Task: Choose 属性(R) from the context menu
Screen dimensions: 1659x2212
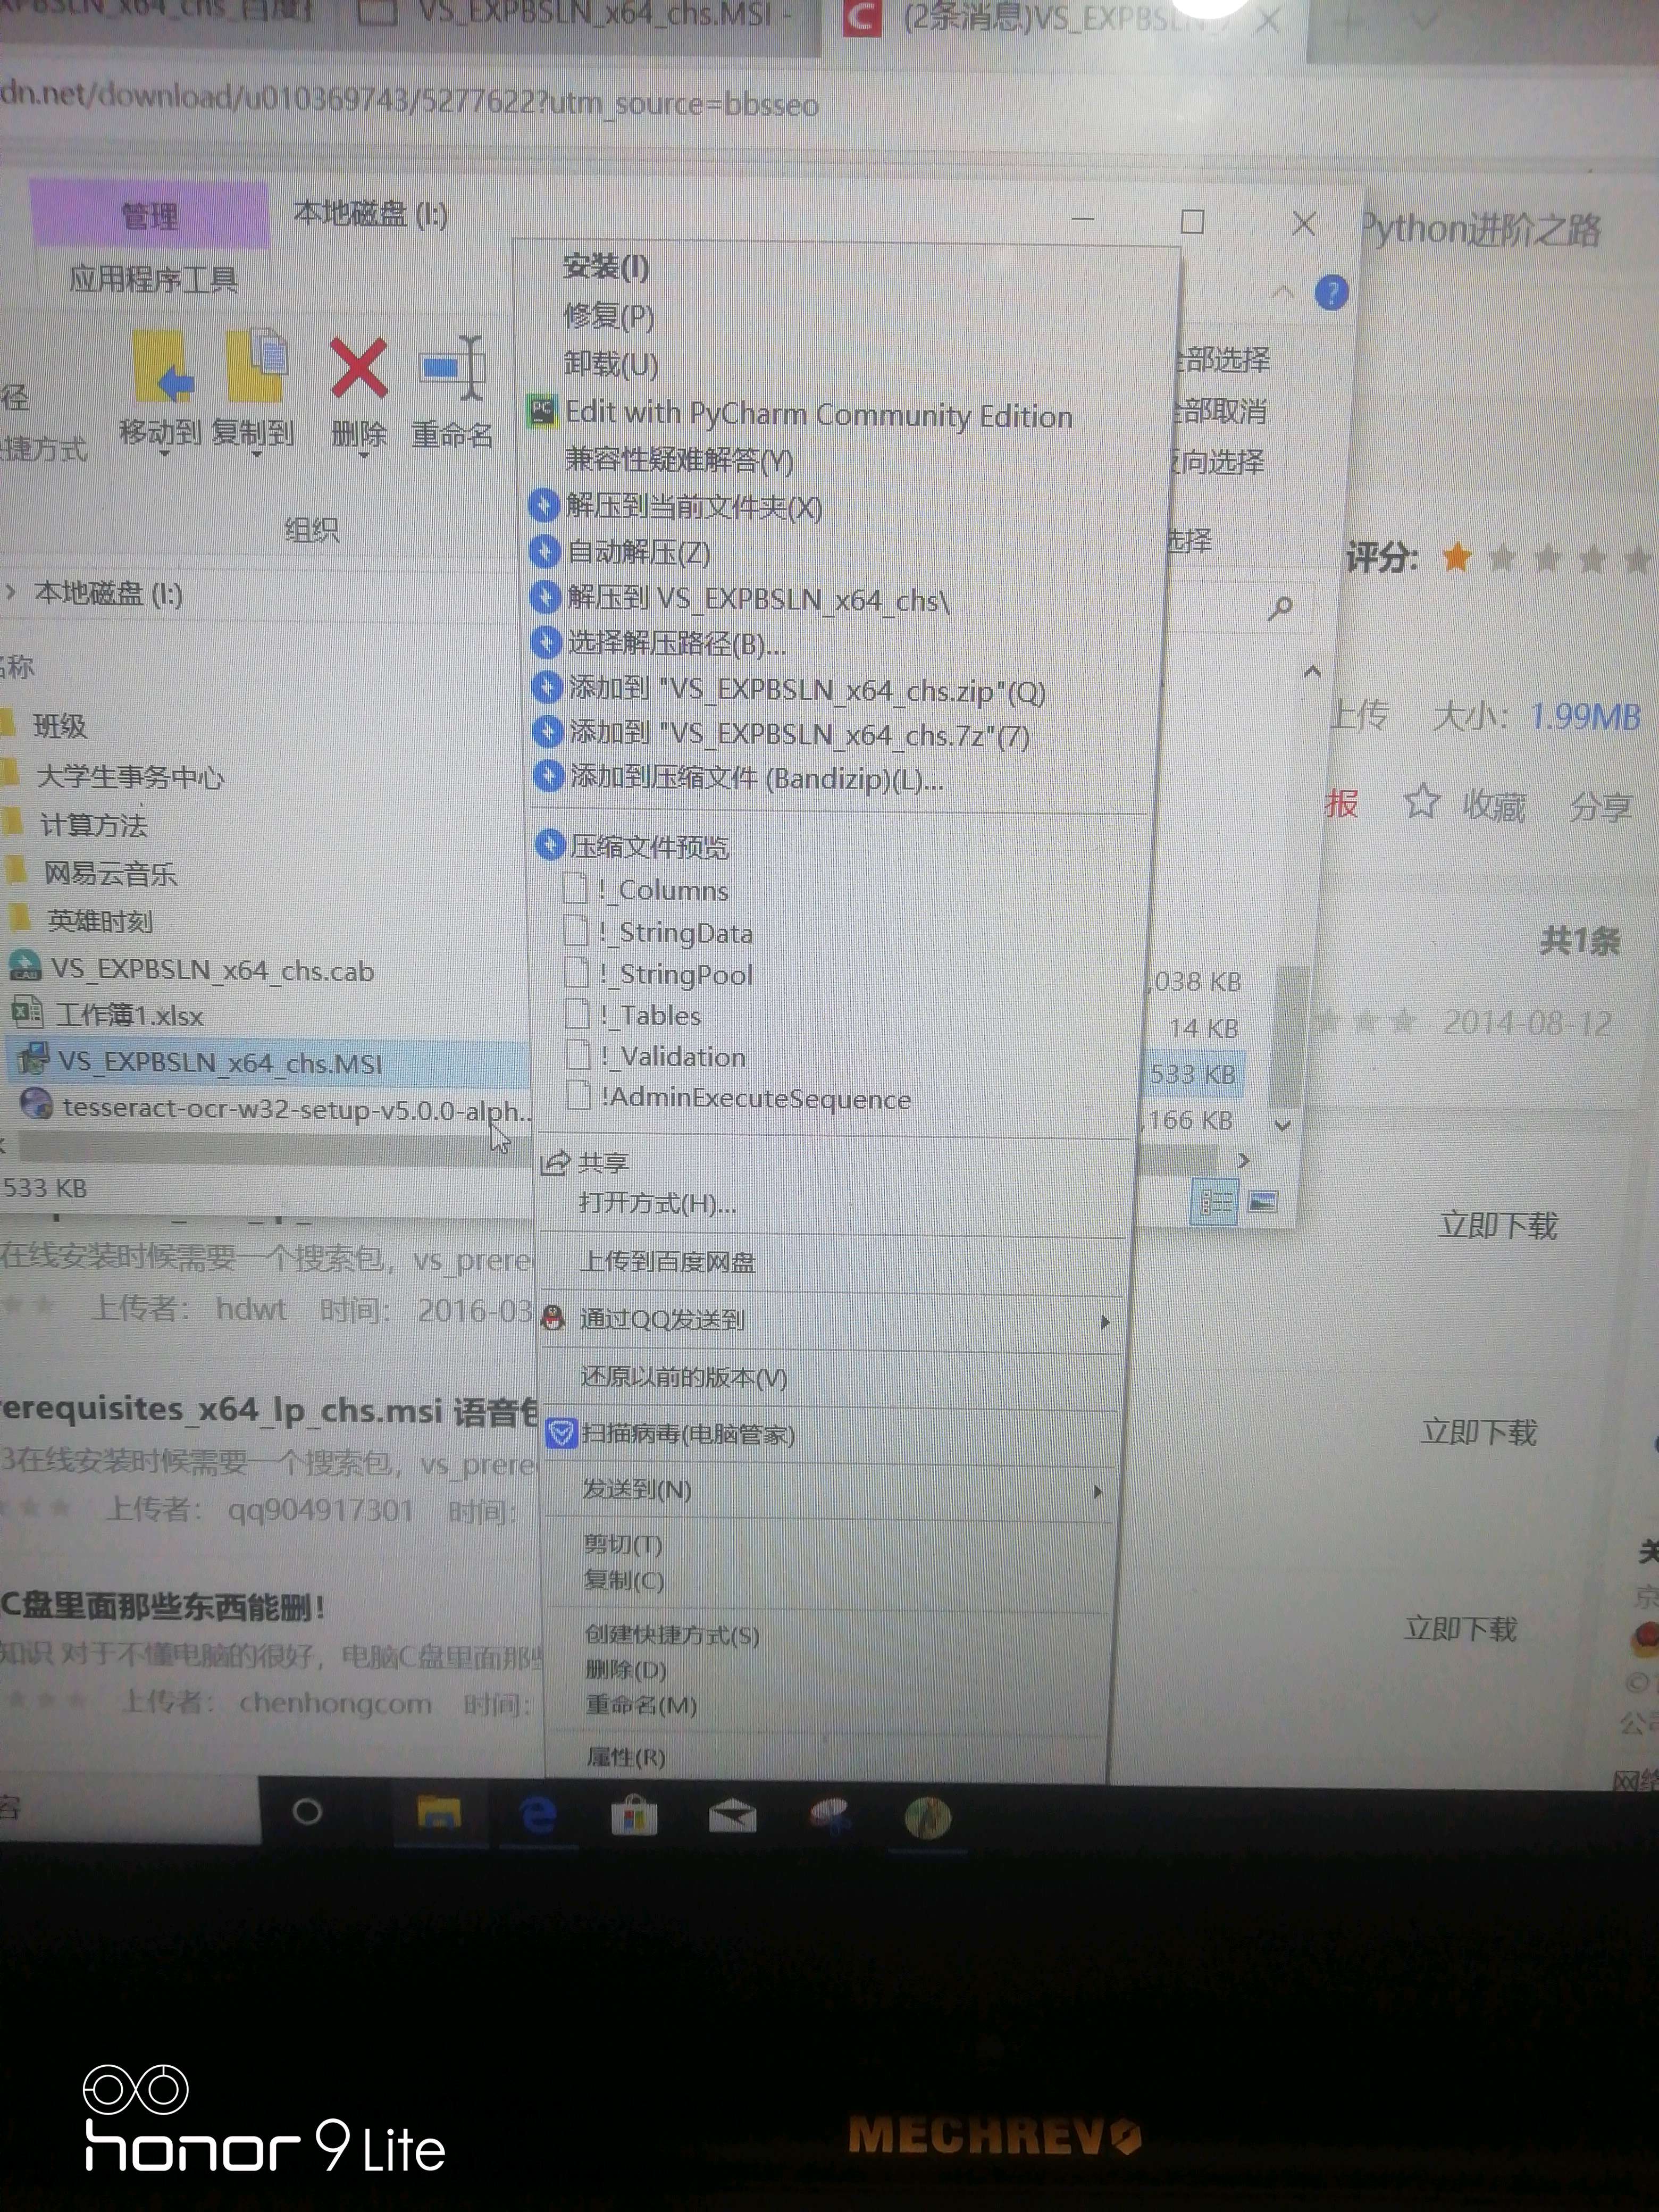Action: coord(626,1757)
